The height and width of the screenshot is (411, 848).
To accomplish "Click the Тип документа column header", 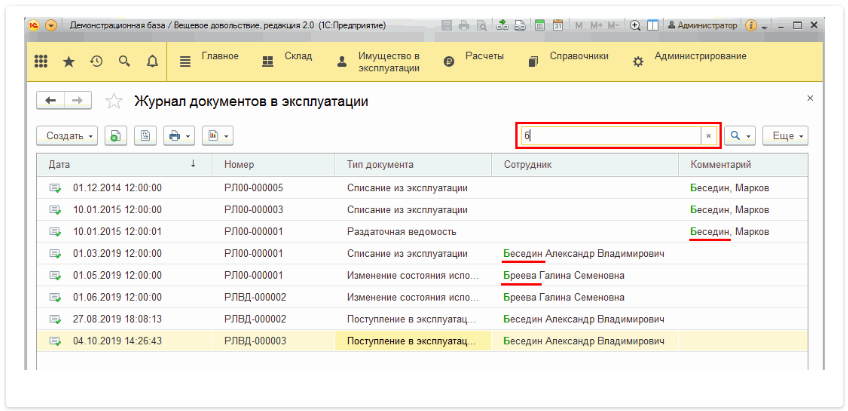I will coord(380,164).
